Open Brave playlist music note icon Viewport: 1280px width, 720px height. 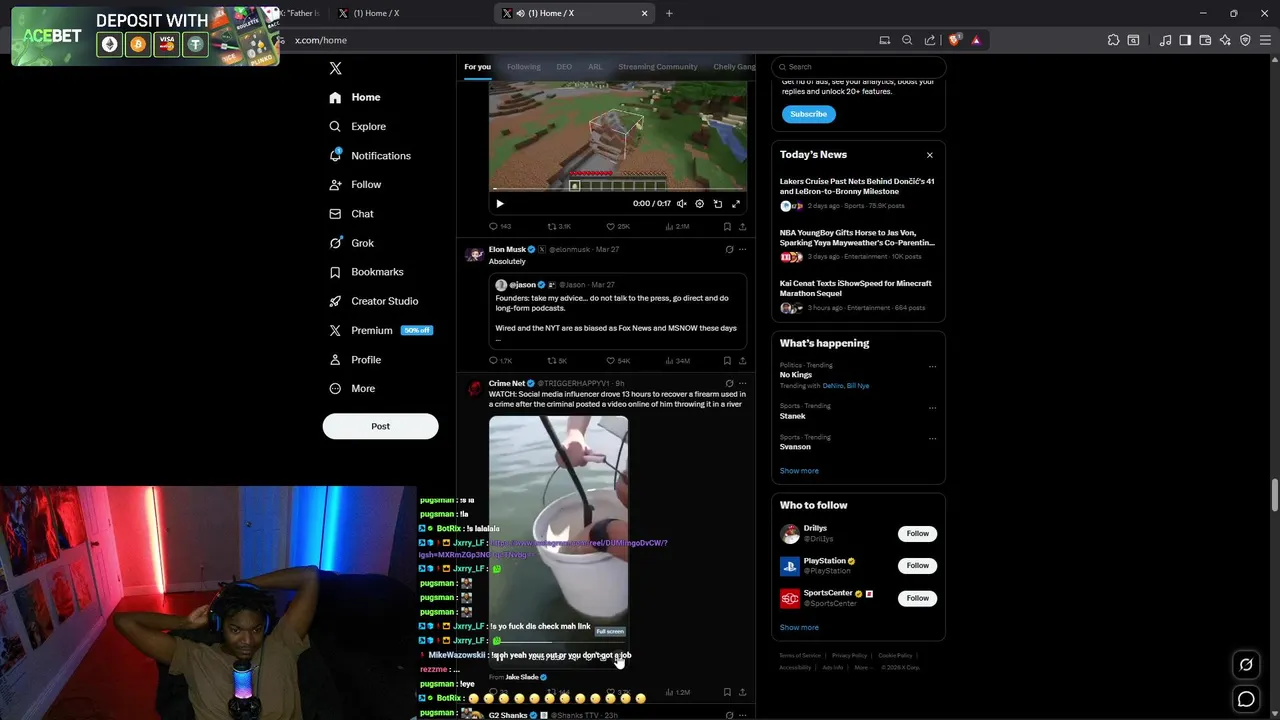pos(1165,40)
